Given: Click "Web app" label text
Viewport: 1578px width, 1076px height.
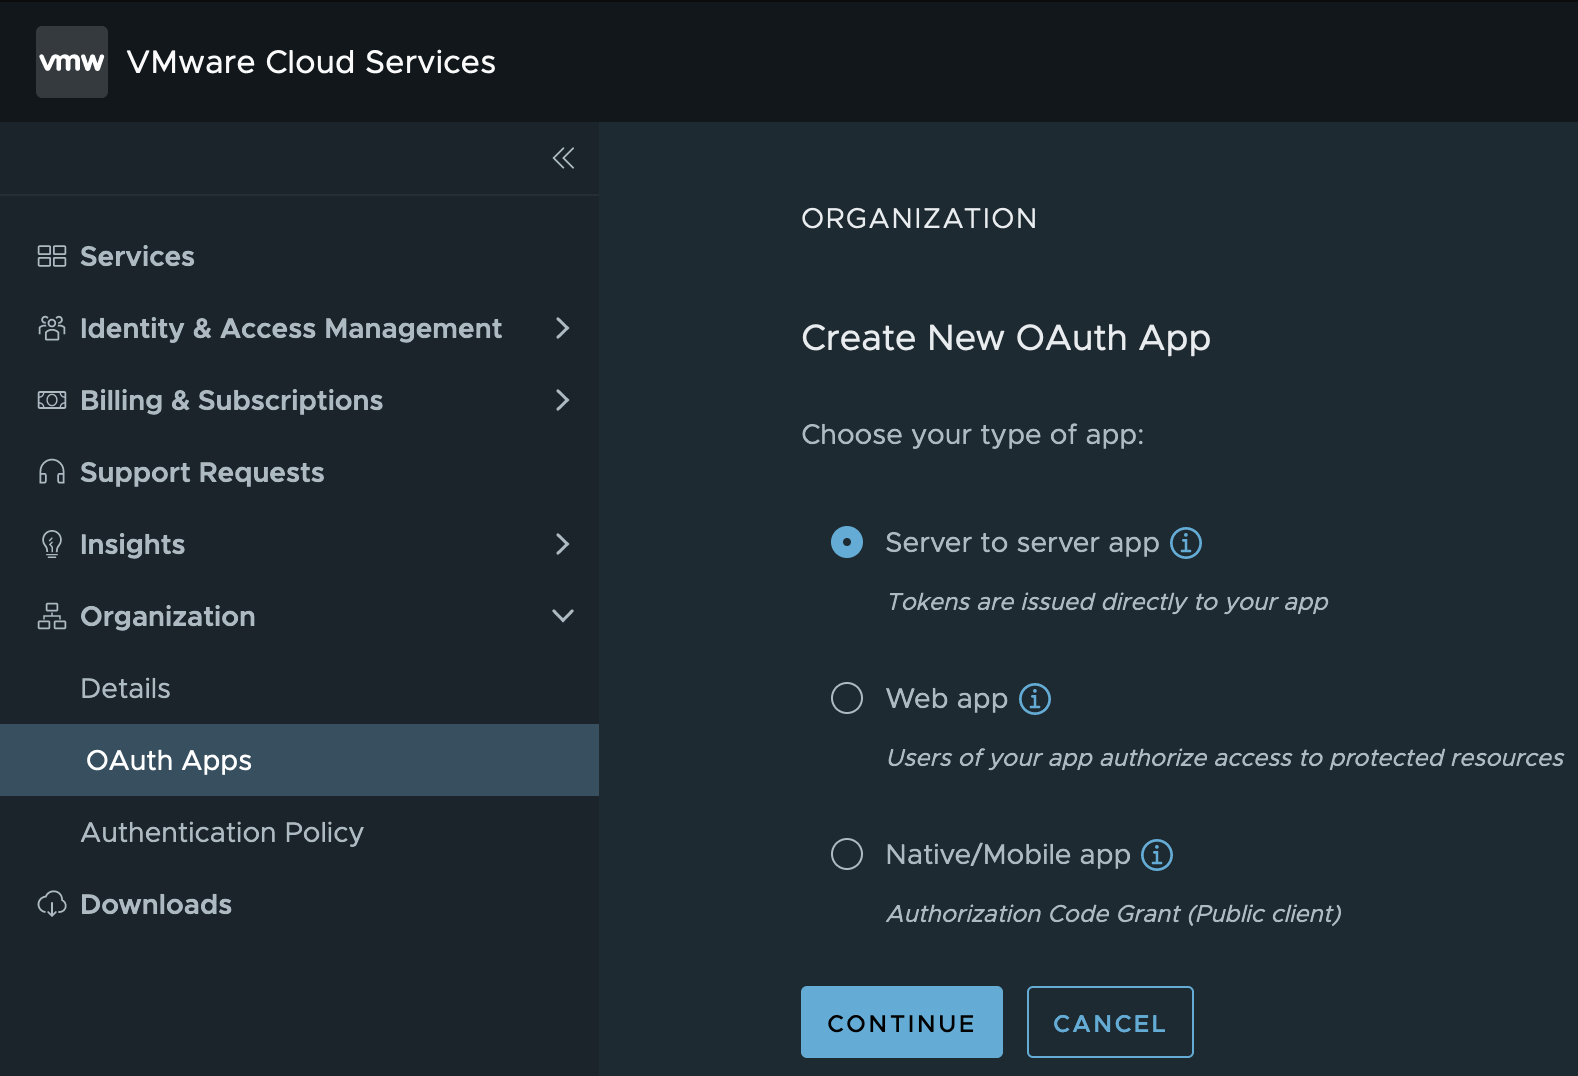Looking at the screenshot, I should [x=947, y=699].
